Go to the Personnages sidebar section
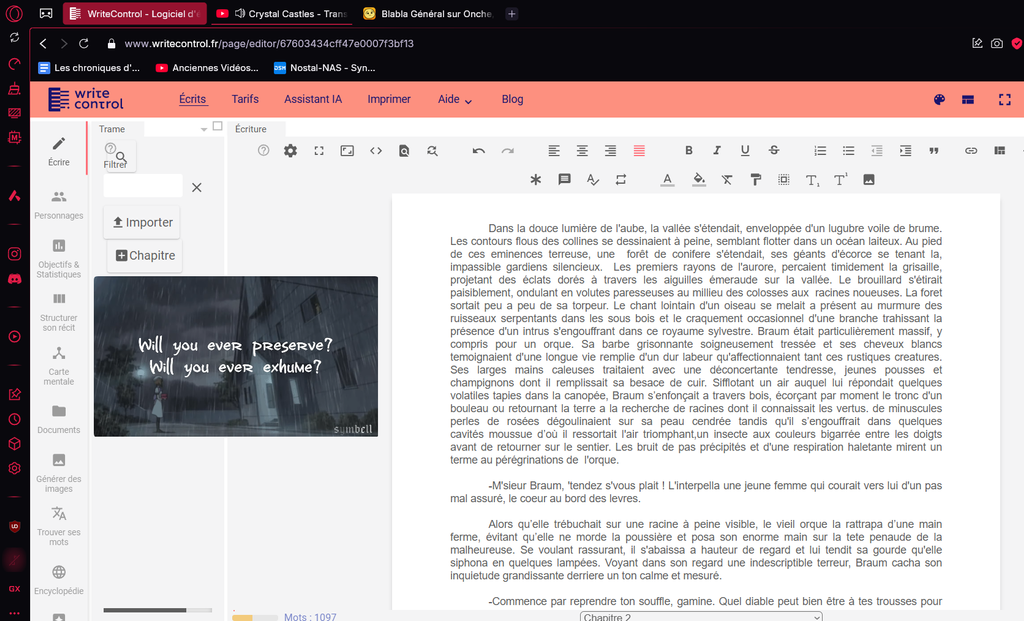 click(59, 204)
